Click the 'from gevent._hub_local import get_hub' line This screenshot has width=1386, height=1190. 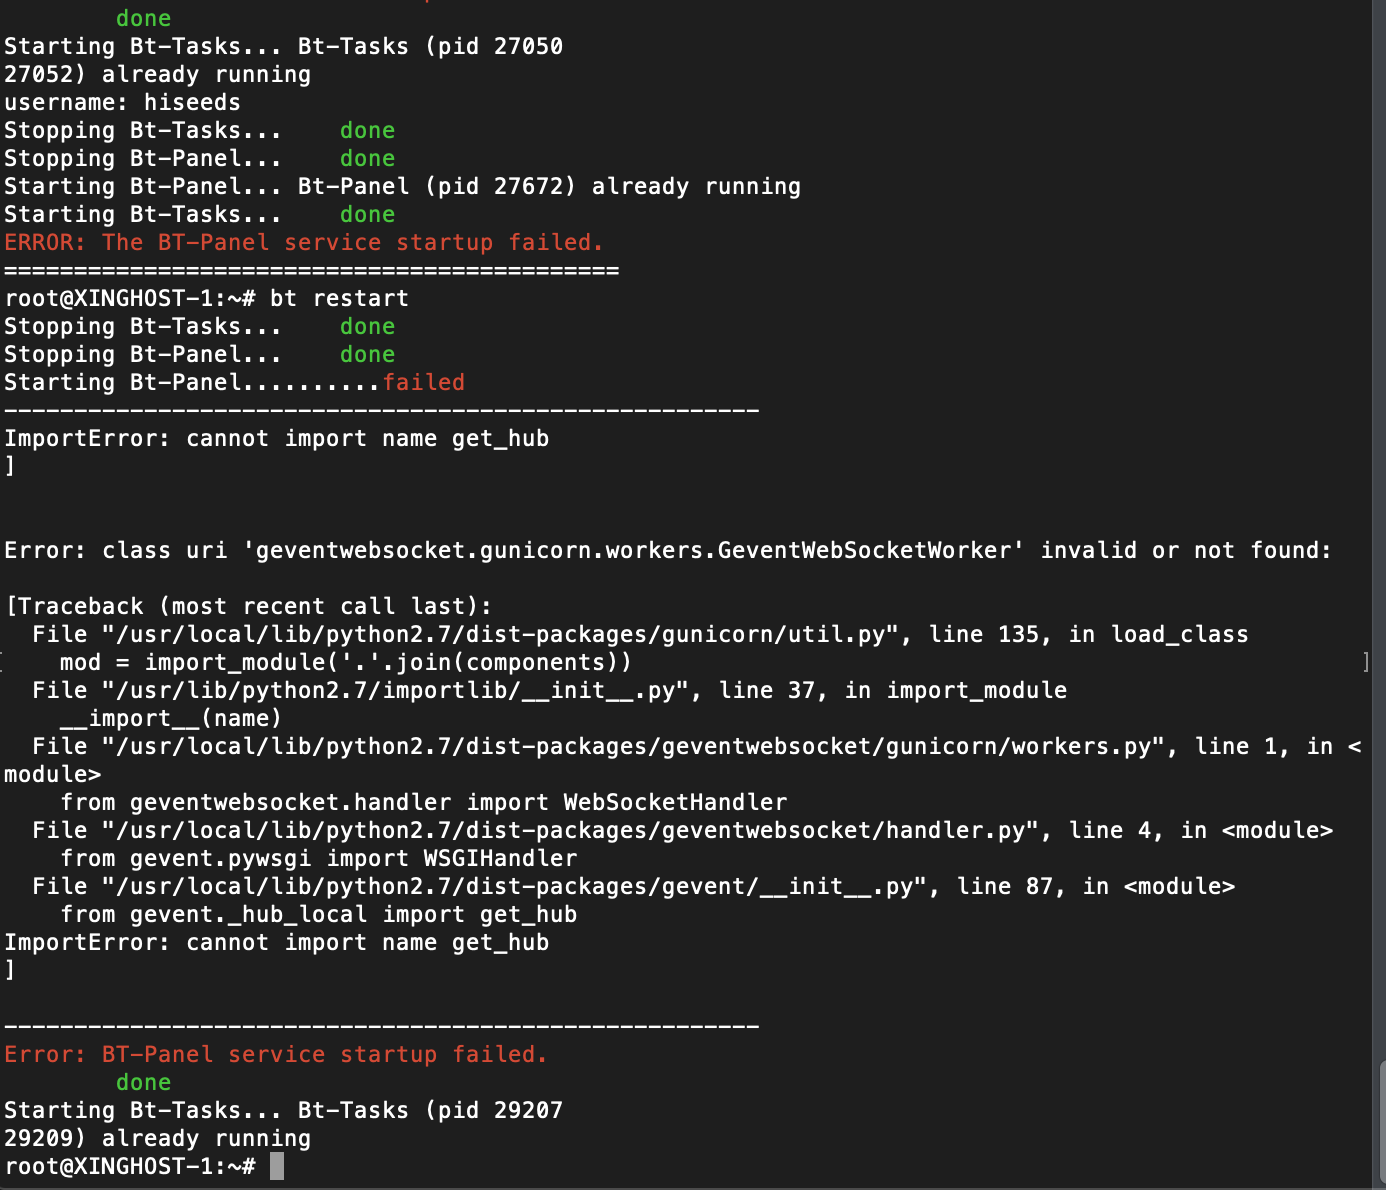(319, 914)
